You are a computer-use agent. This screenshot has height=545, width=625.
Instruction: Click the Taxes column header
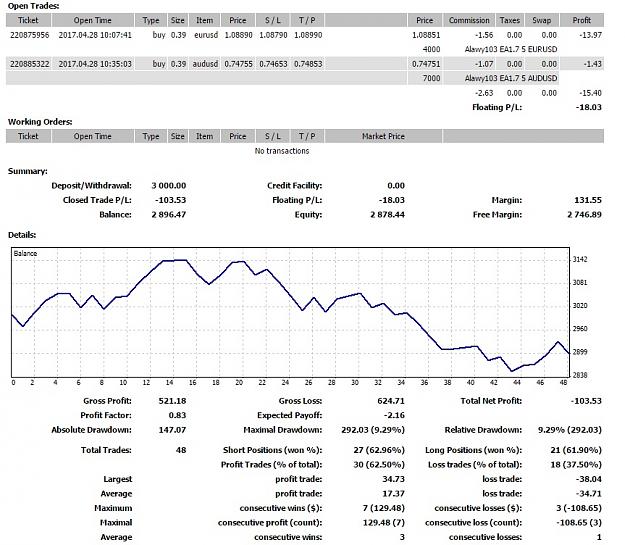[x=510, y=20]
